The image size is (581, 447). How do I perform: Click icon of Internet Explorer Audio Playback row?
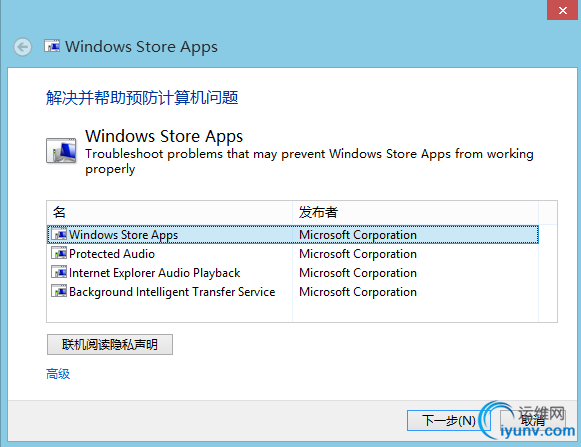(x=59, y=272)
